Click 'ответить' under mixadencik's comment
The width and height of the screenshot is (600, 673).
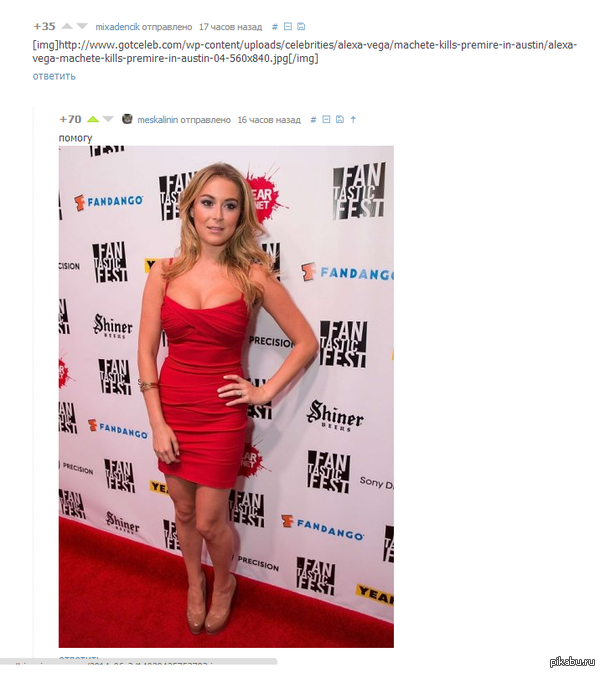[x=54, y=76]
